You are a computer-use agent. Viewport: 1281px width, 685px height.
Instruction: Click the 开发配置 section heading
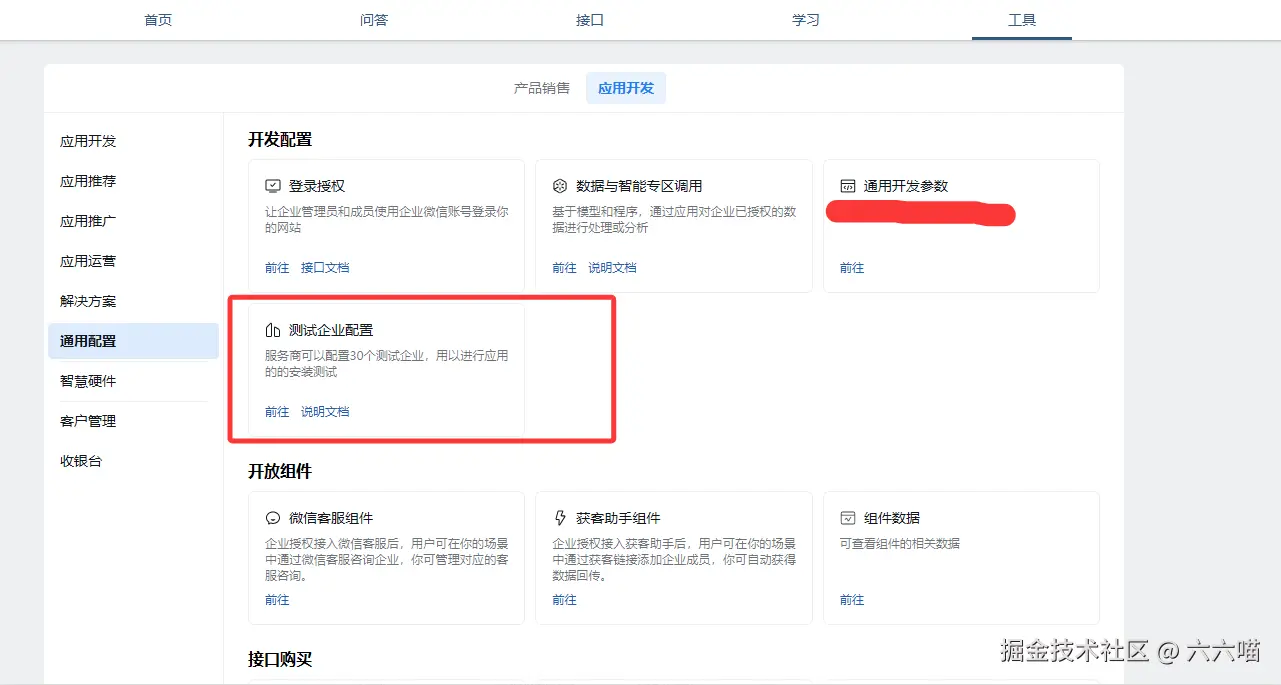pyautogui.click(x=280, y=139)
